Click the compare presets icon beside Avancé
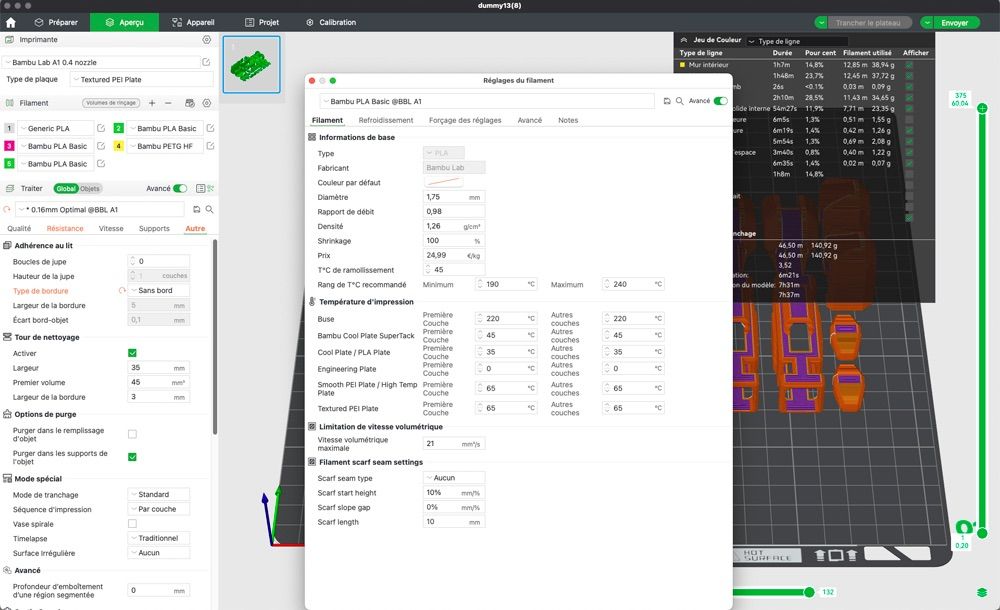This screenshot has width=1000, height=610. (210, 188)
